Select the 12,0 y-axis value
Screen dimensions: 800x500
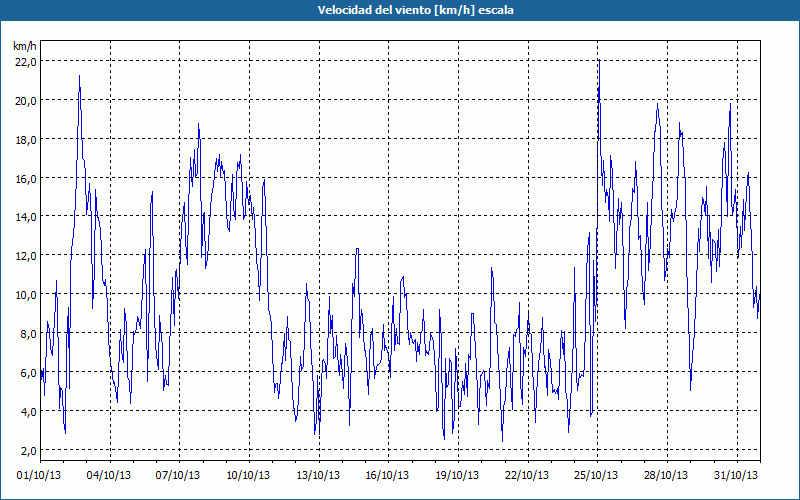pos(26,256)
